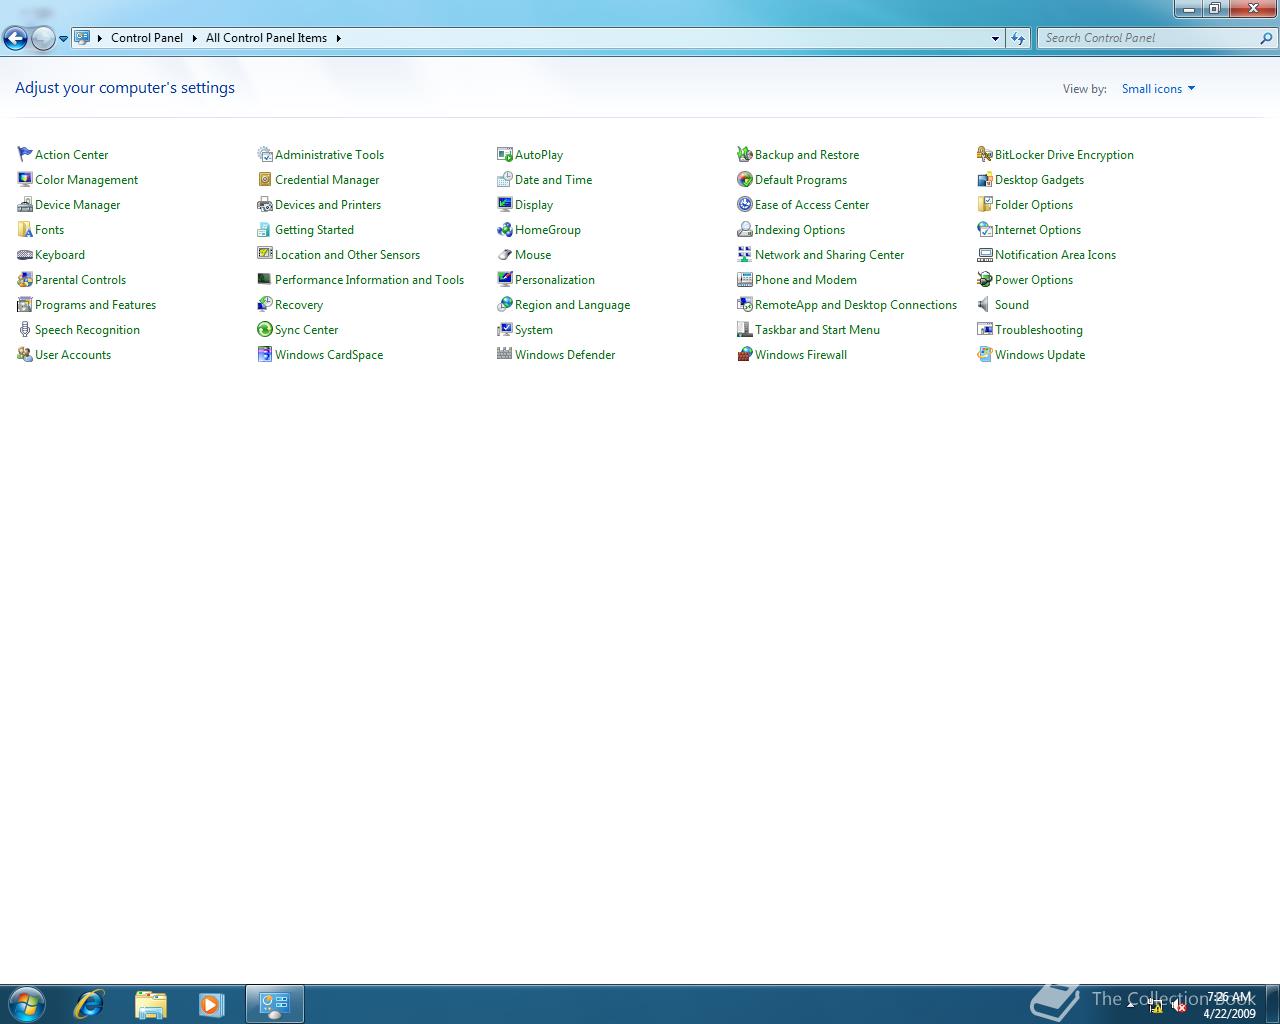
Task: Expand the arrow after All Control Panel Items
Action: pyautogui.click(x=338, y=38)
